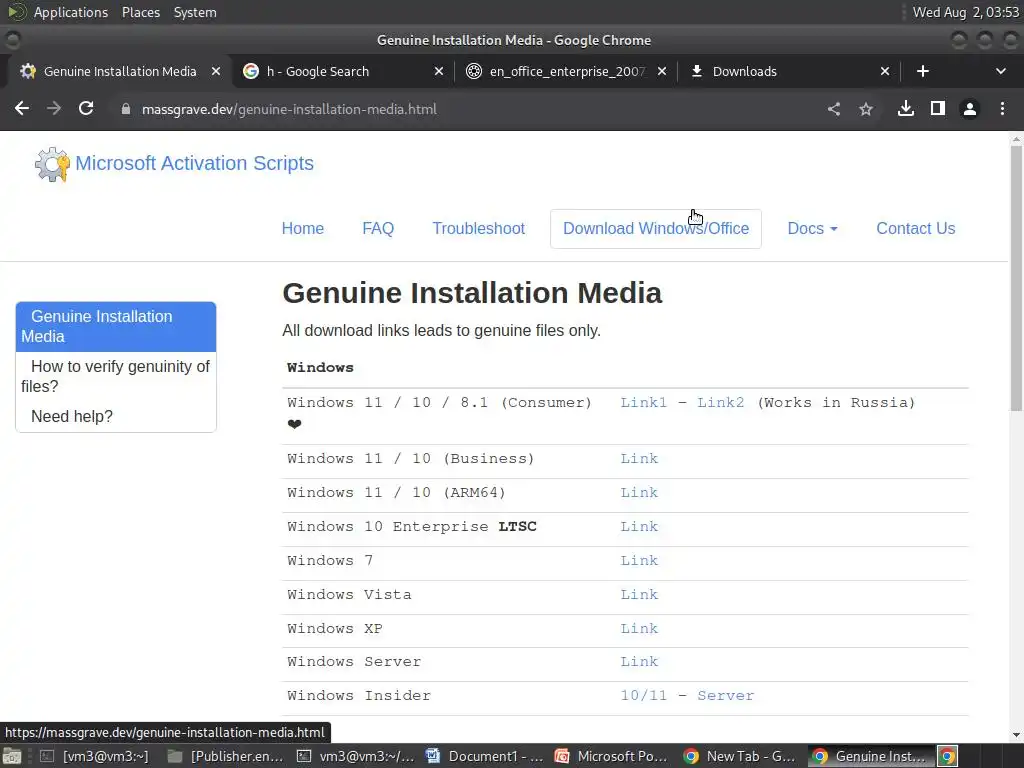The image size is (1024, 768).
Task: Open the System menu
Action: tap(195, 12)
